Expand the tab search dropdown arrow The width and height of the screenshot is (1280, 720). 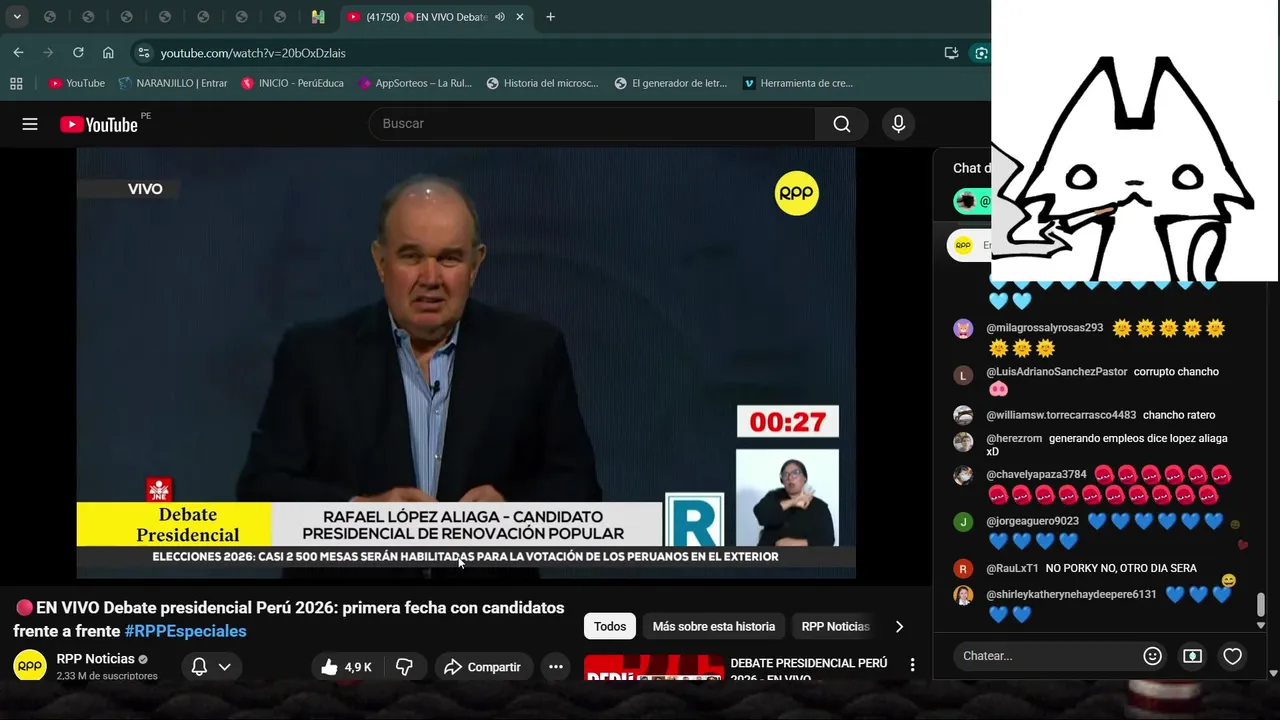pyautogui.click(x=17, y=17)
